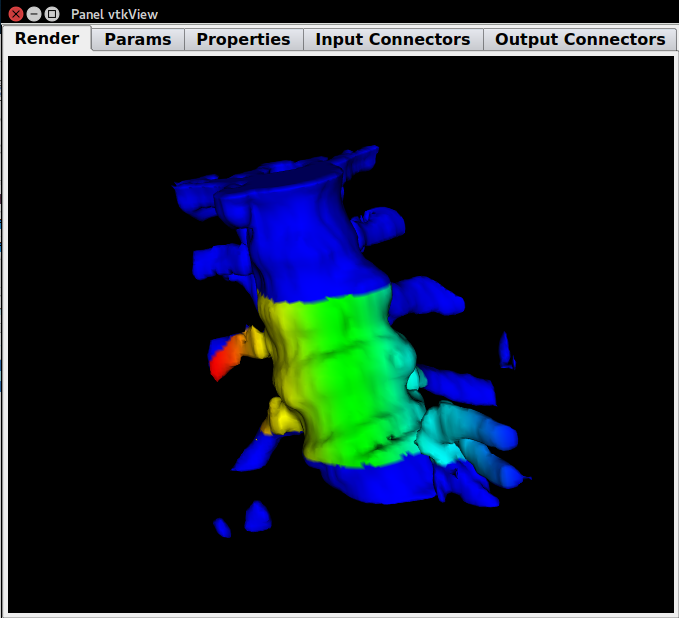Go to the Input Connectors tab

392,39
